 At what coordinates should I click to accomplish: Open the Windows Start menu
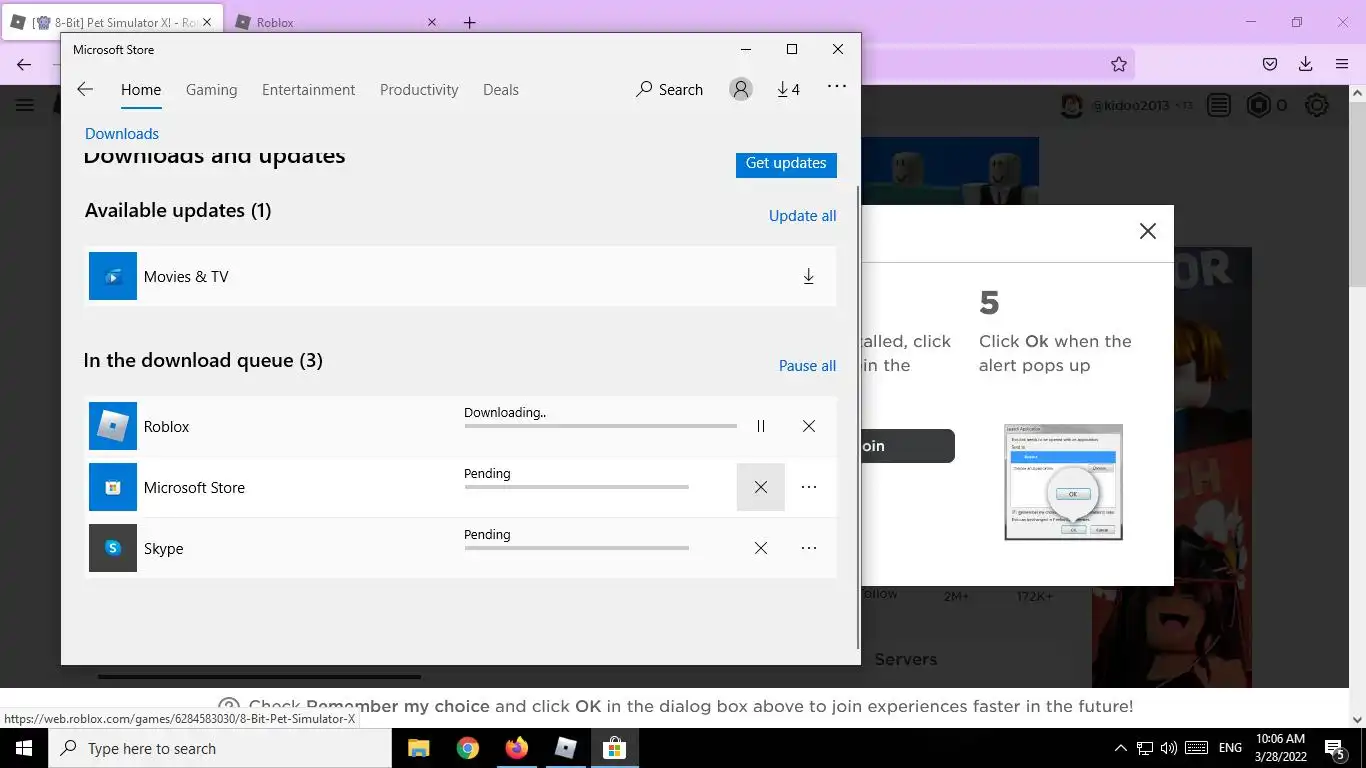click(x=24, y=748)
